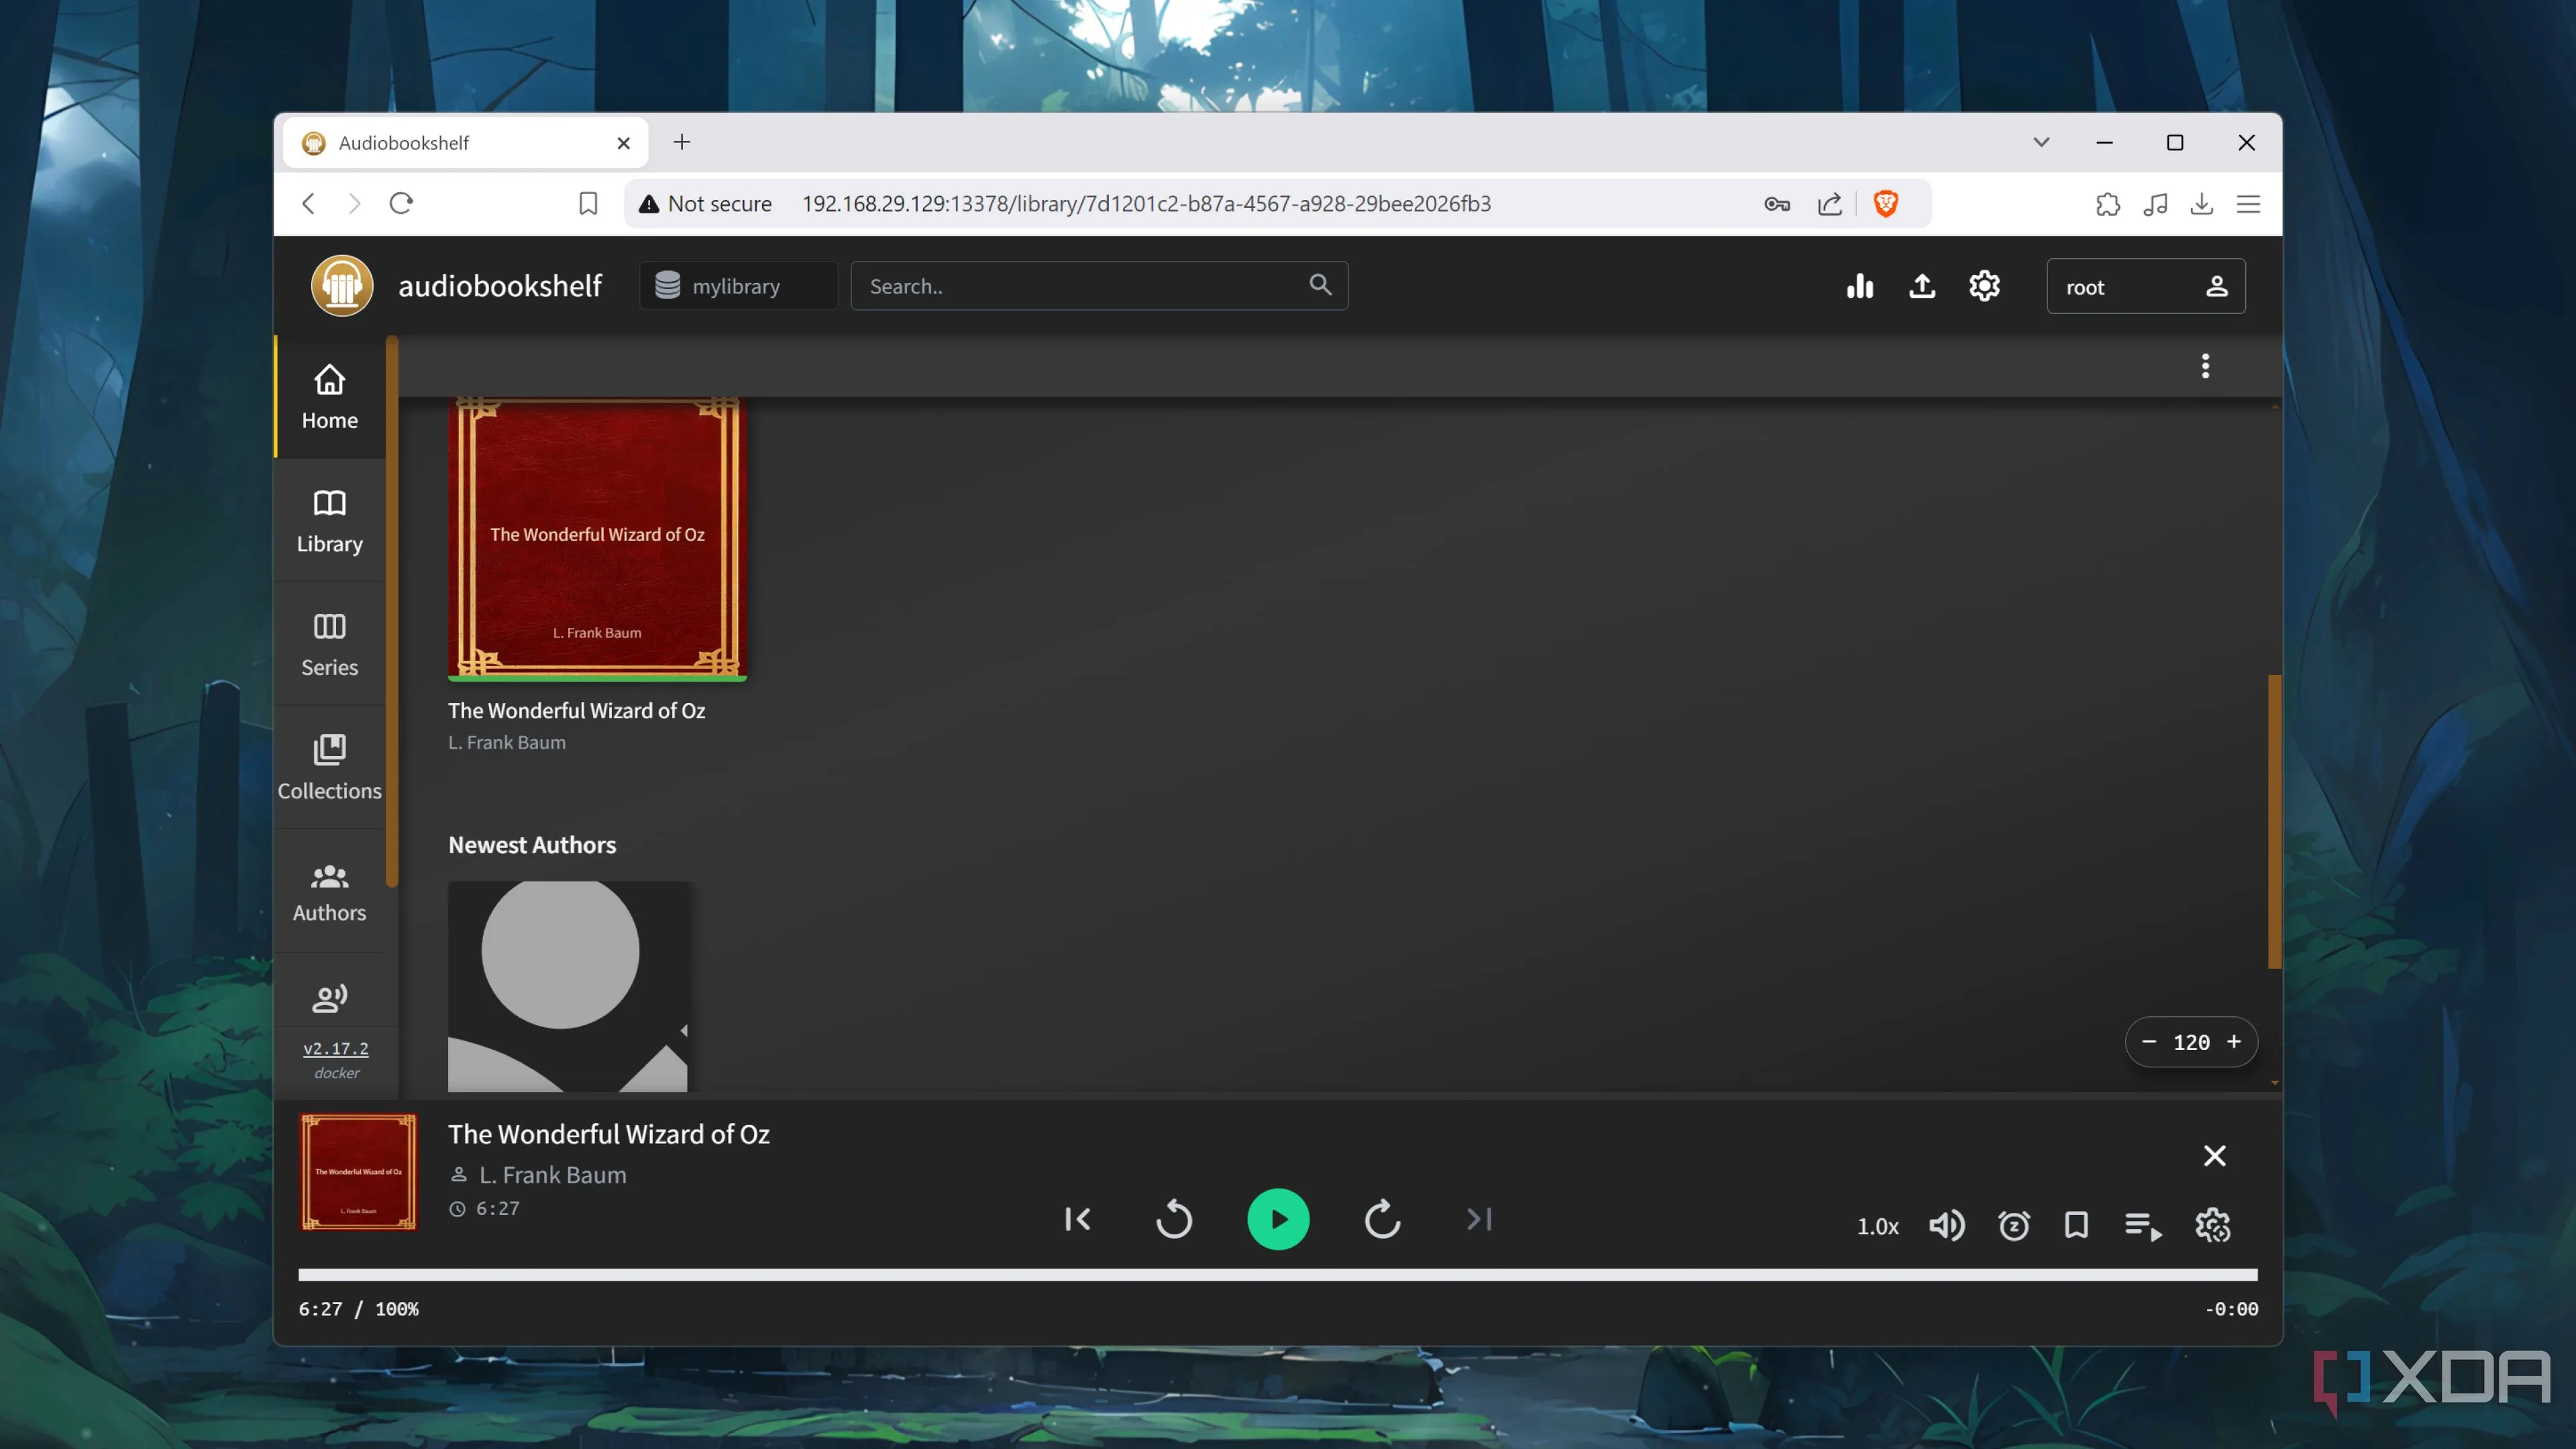Toggle the -0:00 time remaining display
2576x1449 pixels.
[2231, 1309]
